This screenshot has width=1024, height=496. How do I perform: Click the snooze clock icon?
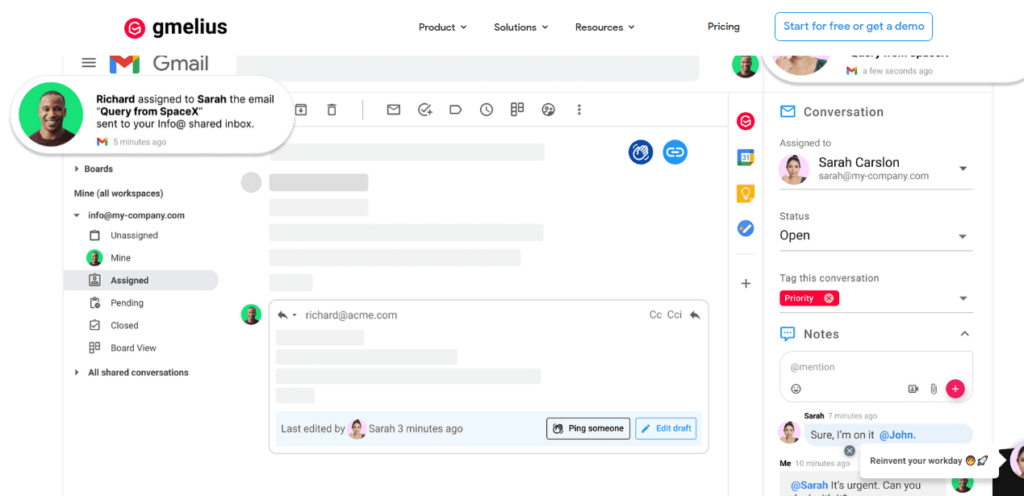click(487, 110)
